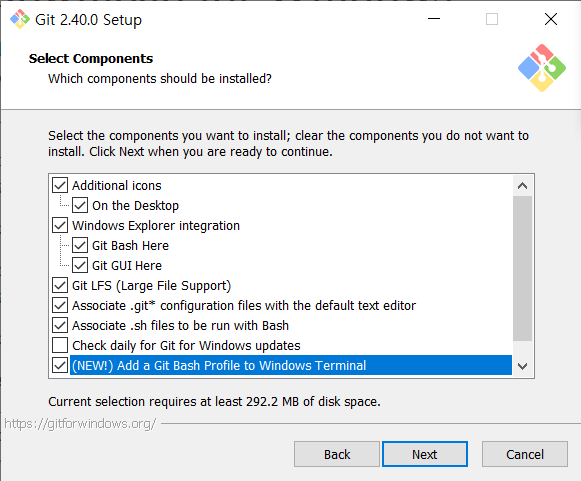The image size is (581, 481).
Task: Click the component list scrollbar thumb
Action: click(x=522, y=268)
